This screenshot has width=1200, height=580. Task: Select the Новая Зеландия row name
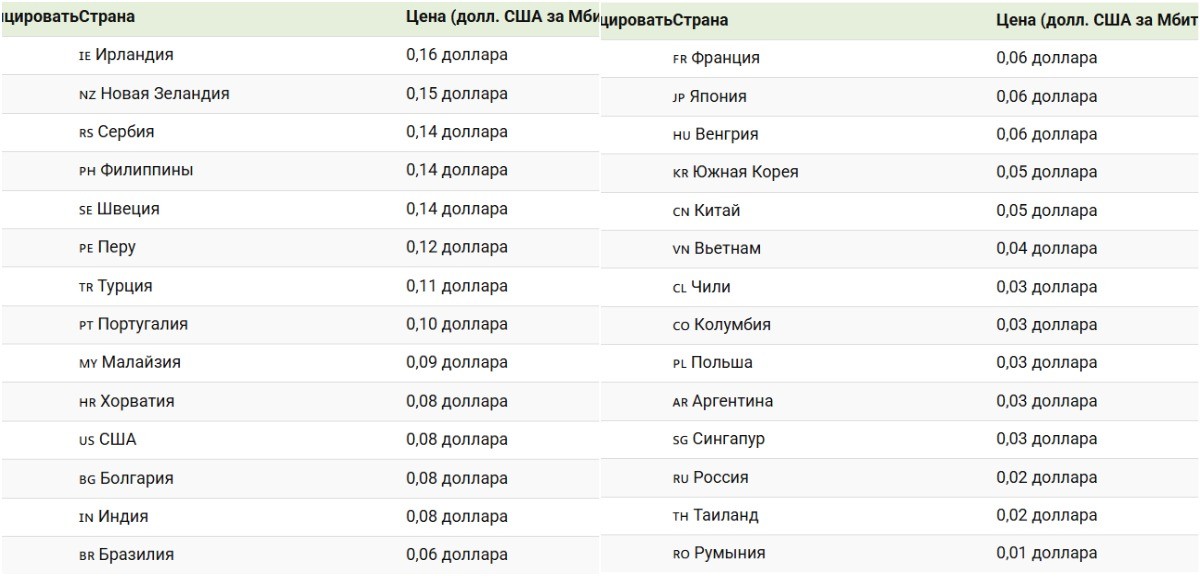point(165,94)
